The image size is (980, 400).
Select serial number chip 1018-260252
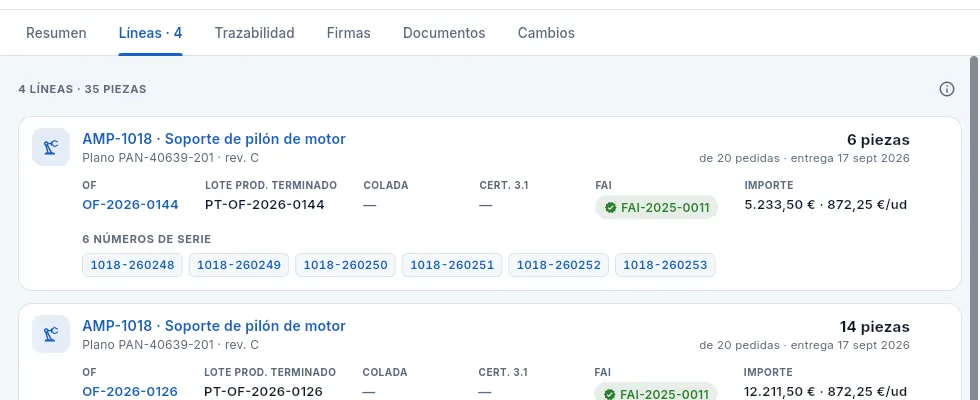(x=559, y=265)
